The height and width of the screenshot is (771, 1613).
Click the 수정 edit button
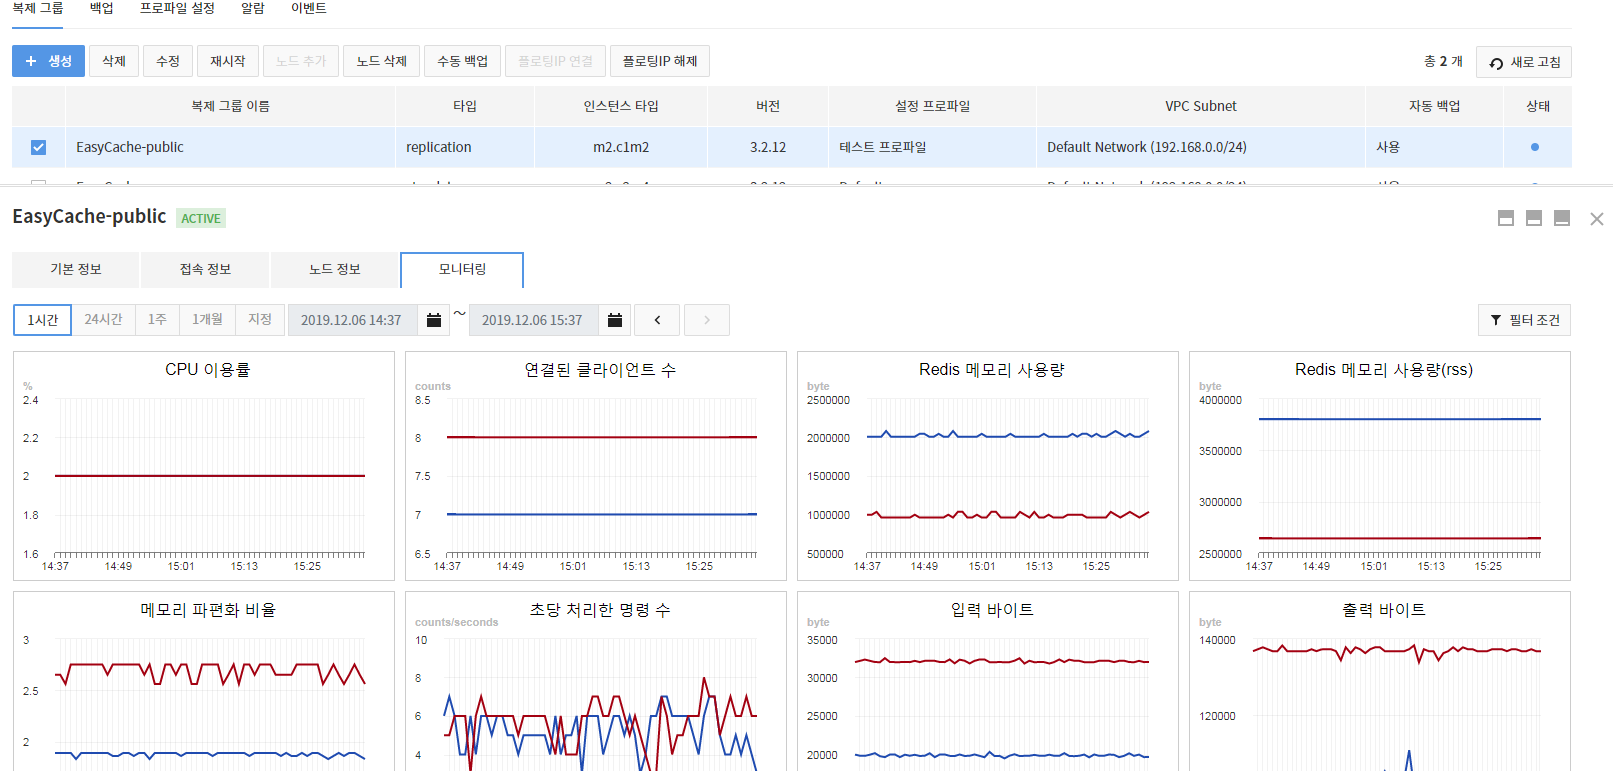click(168, 61)
